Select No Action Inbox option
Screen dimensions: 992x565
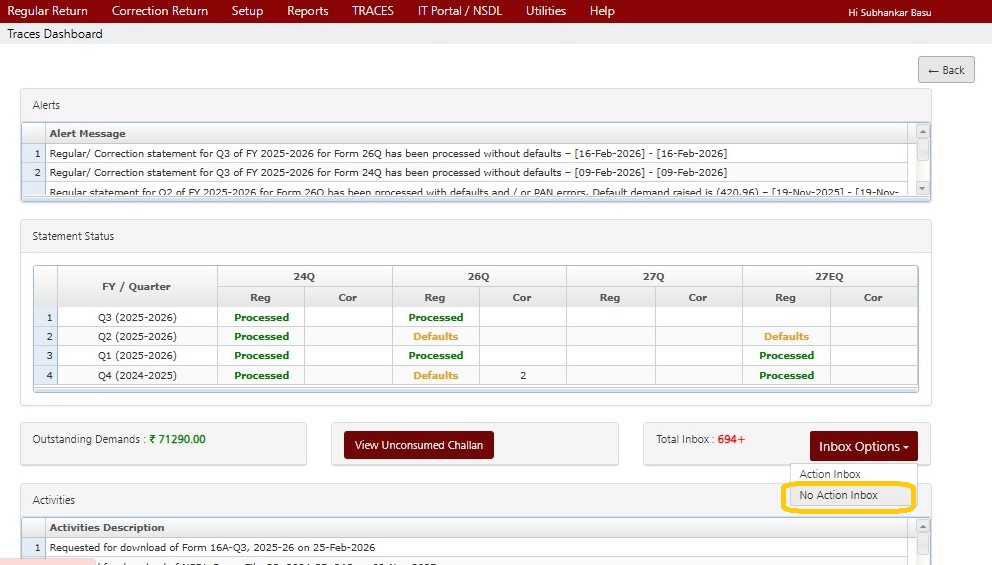tap(838, 496)
